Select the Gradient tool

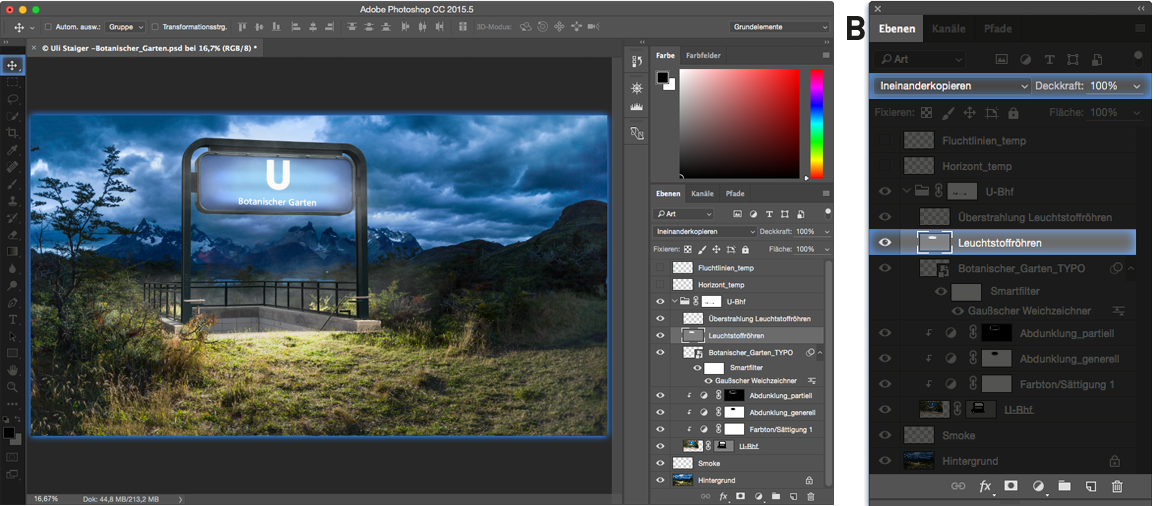(13, 252)
